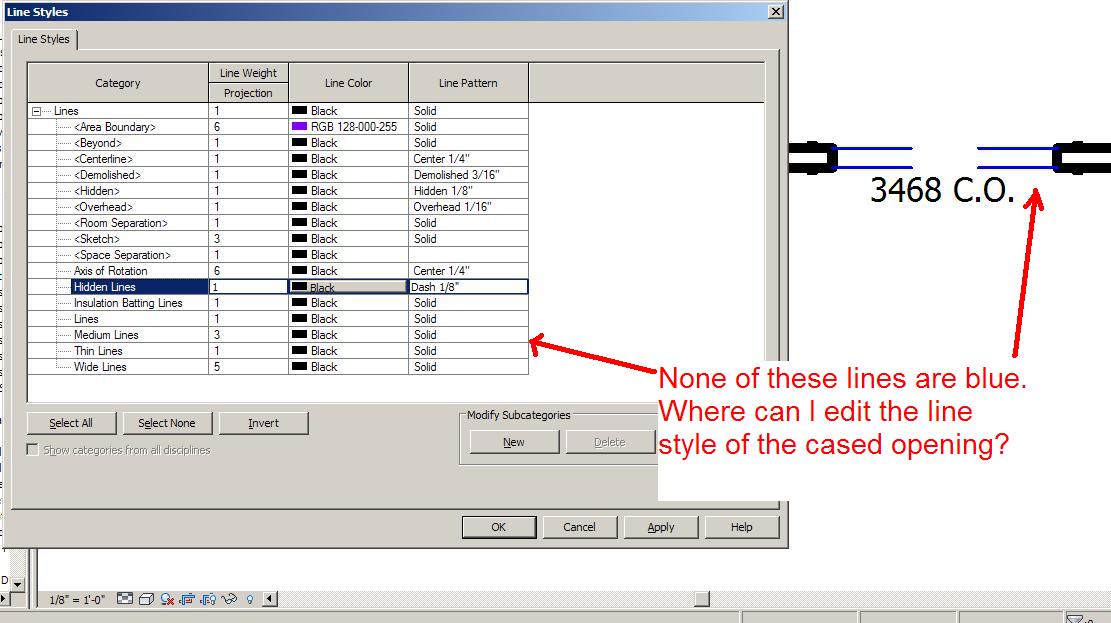Screen dimensions: 1111x623
Task: Click the 3468 C.O. tag in drawing
Action: click(942, 190)
